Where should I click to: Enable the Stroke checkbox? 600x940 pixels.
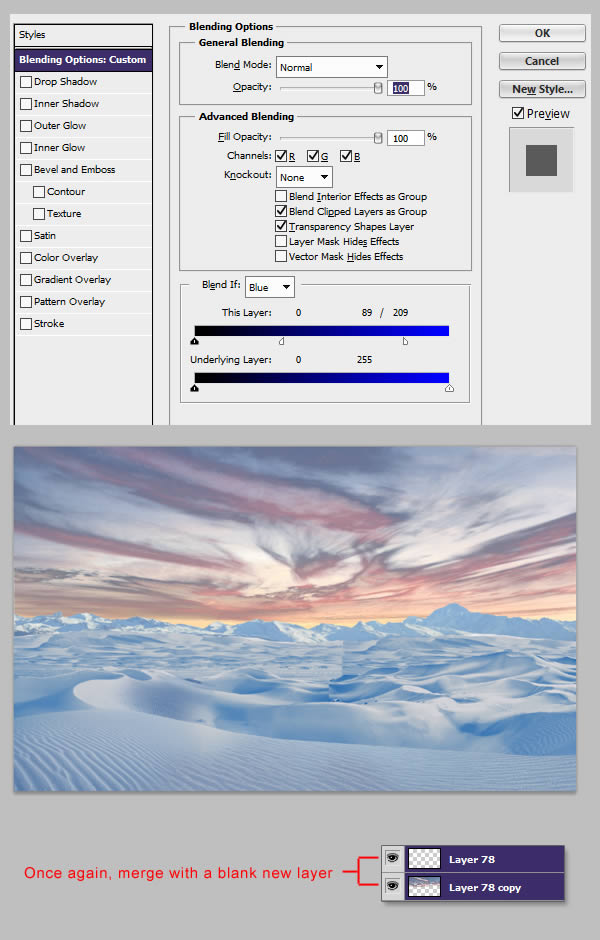[26, 324]
